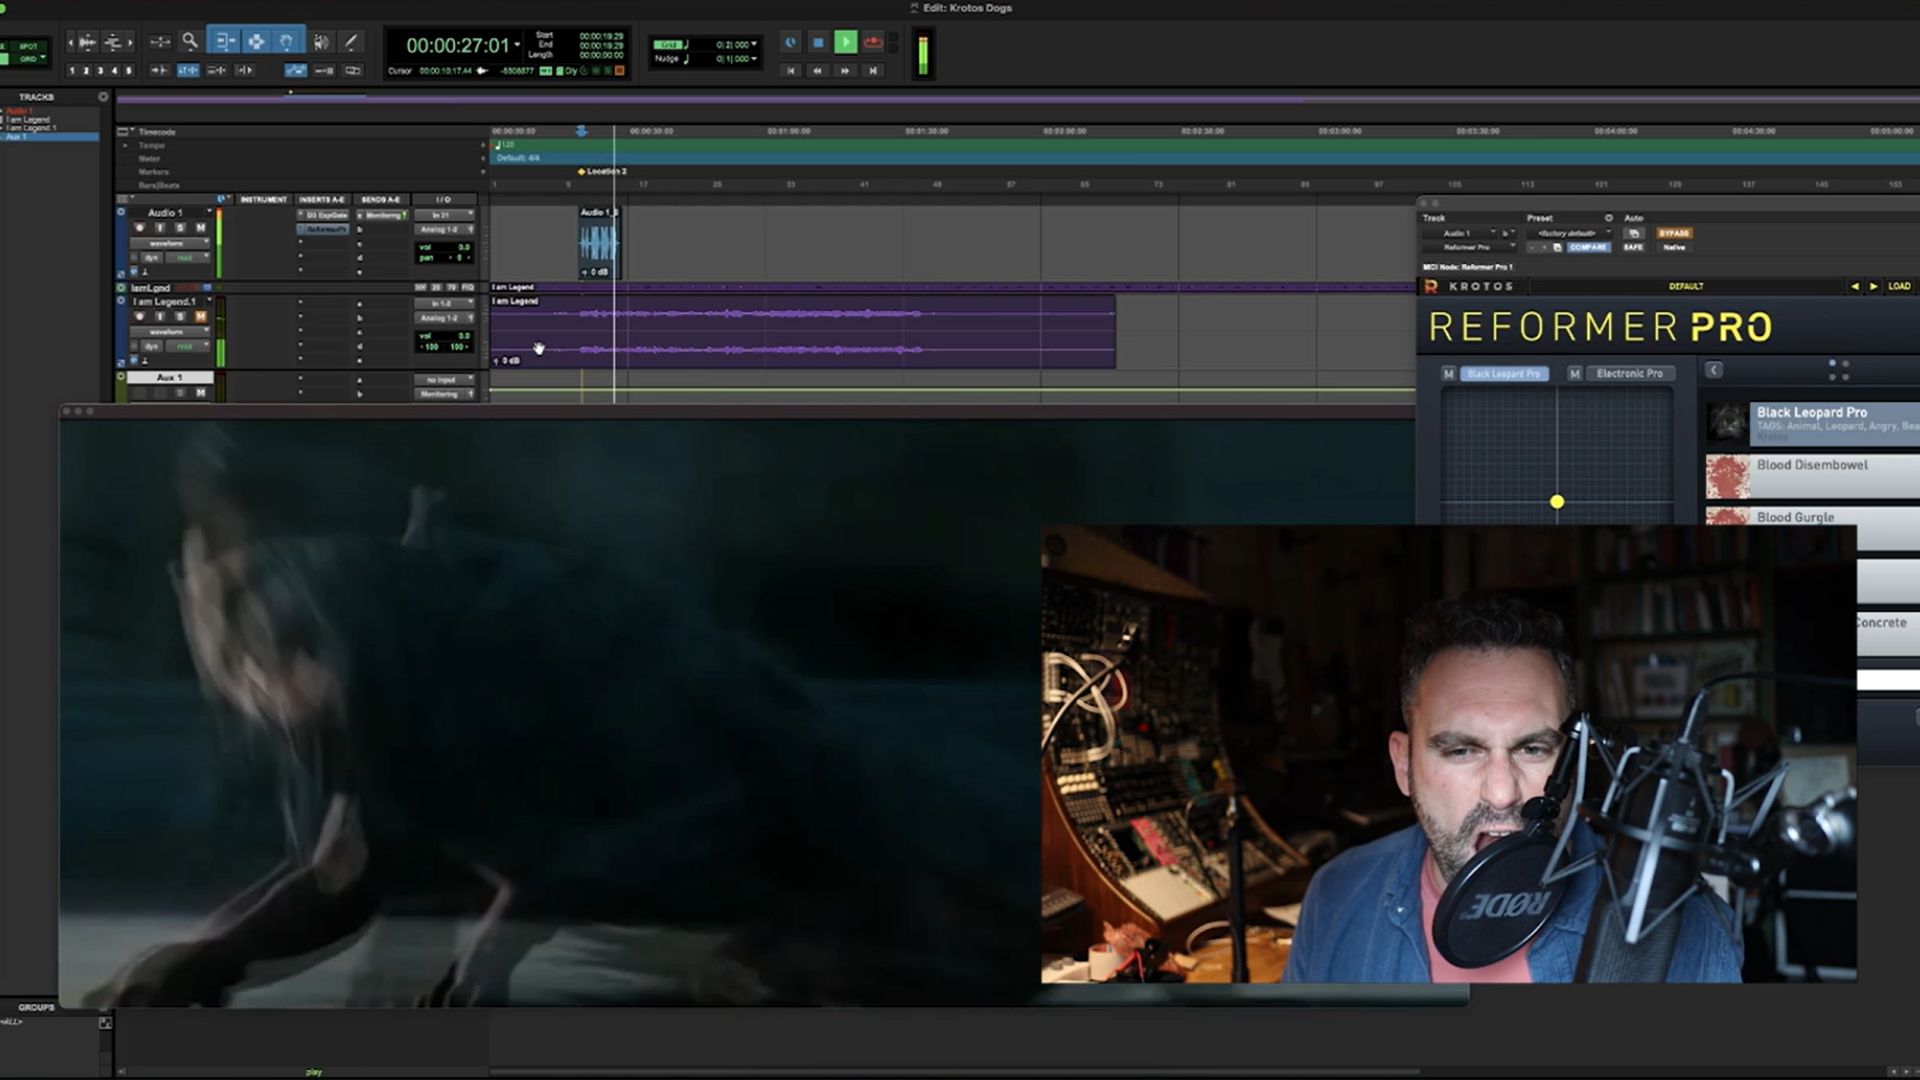Record-enable the Audio 1 track

tap(140, 228)
